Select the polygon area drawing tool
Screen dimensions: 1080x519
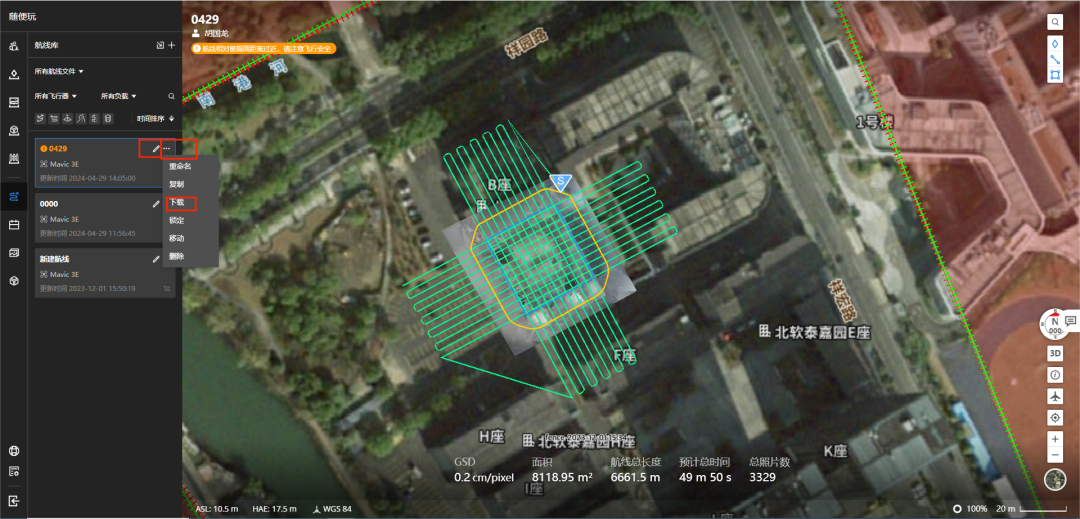pos(1055,75)
